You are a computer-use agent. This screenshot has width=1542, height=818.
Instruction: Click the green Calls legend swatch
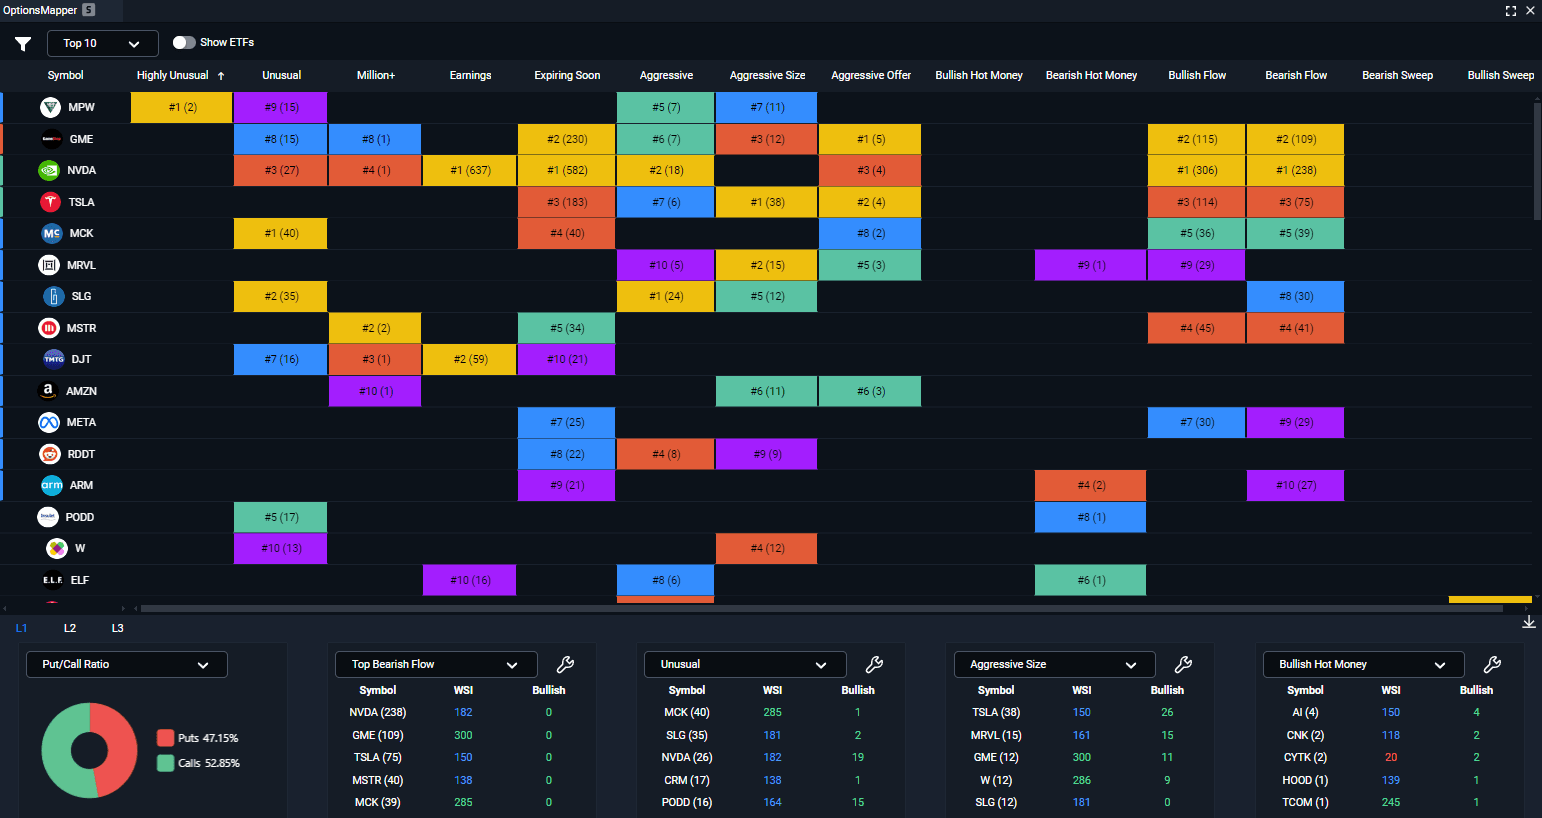click(166, 763)
